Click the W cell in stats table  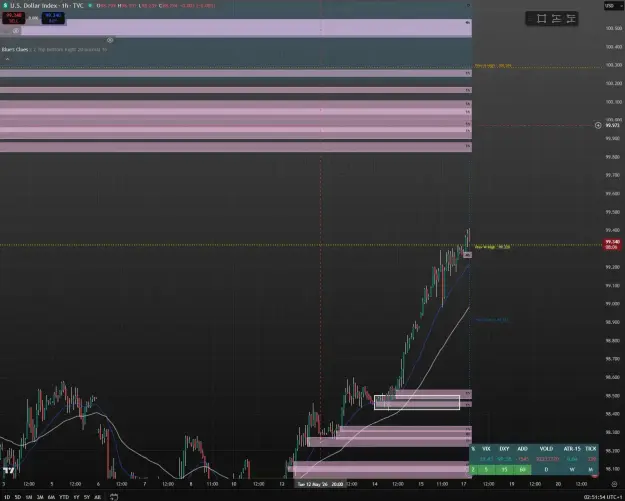point(572,470)
